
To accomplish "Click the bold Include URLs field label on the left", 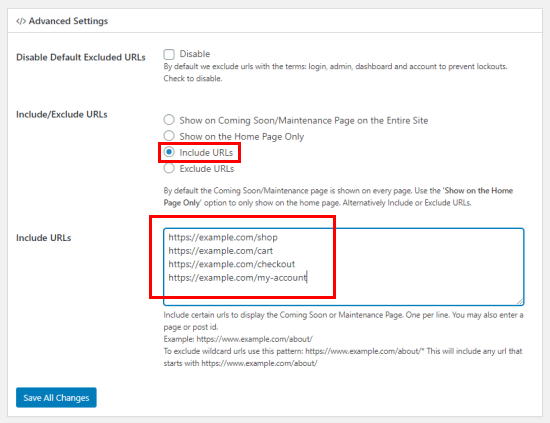I will 43,238.
